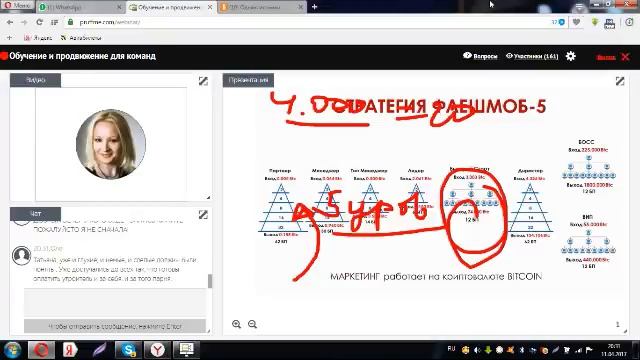640x360 pixels.
Task: Exit the webinar with the red X
Action: (625, 57)
